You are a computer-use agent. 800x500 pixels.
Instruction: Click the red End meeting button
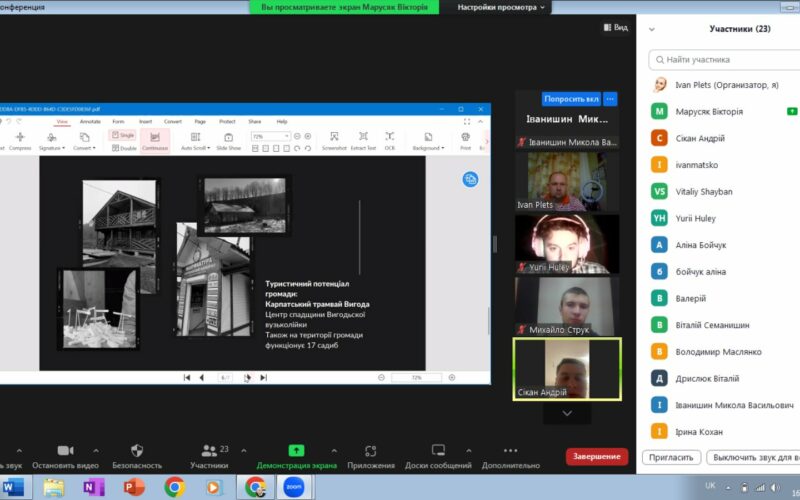[597, 456]
